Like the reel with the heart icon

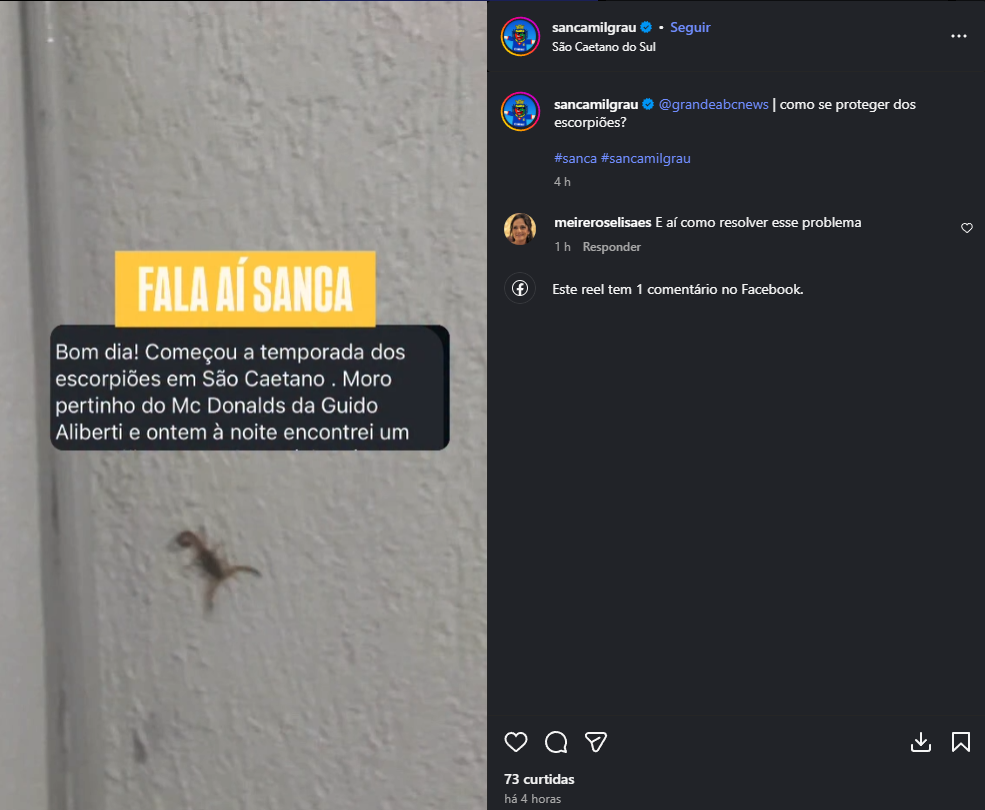516,742
